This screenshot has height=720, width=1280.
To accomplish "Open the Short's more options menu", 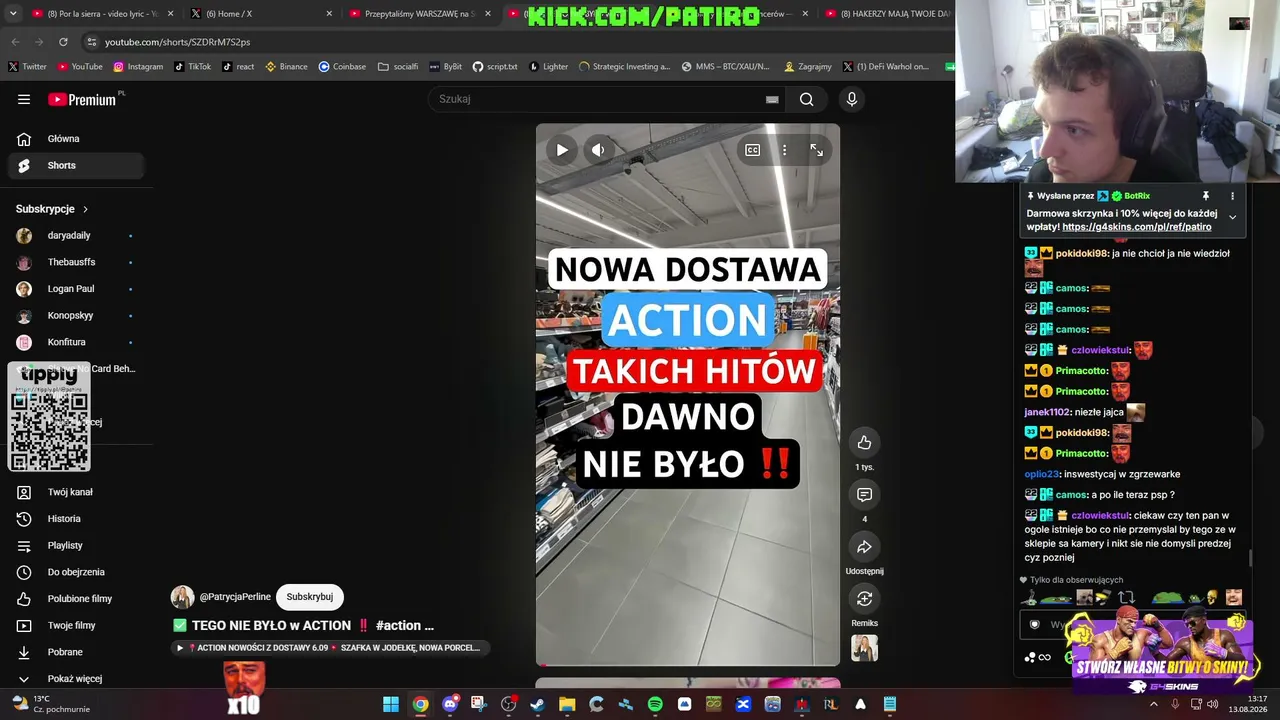I will [x=785, y=150].
